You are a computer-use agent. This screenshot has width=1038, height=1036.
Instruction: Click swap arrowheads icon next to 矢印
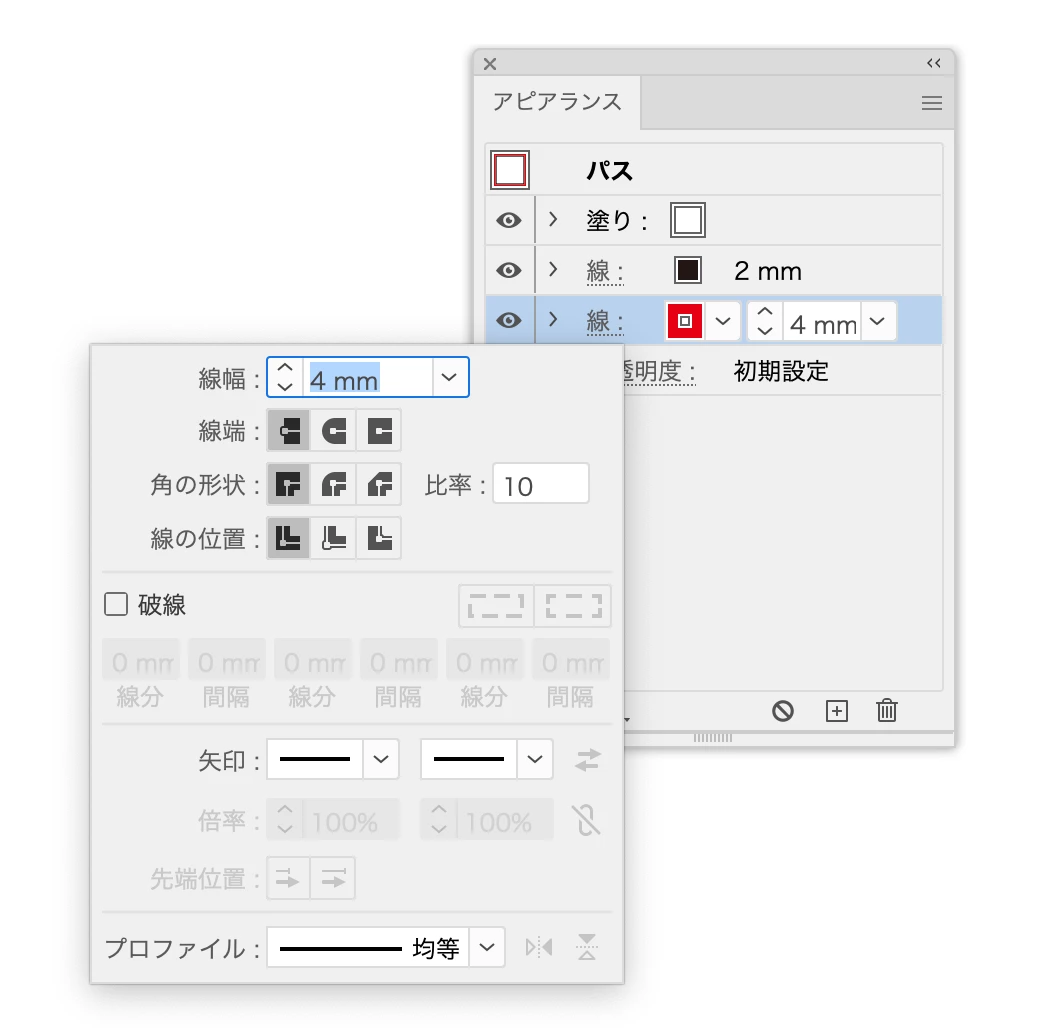click(x=587, y=759)
